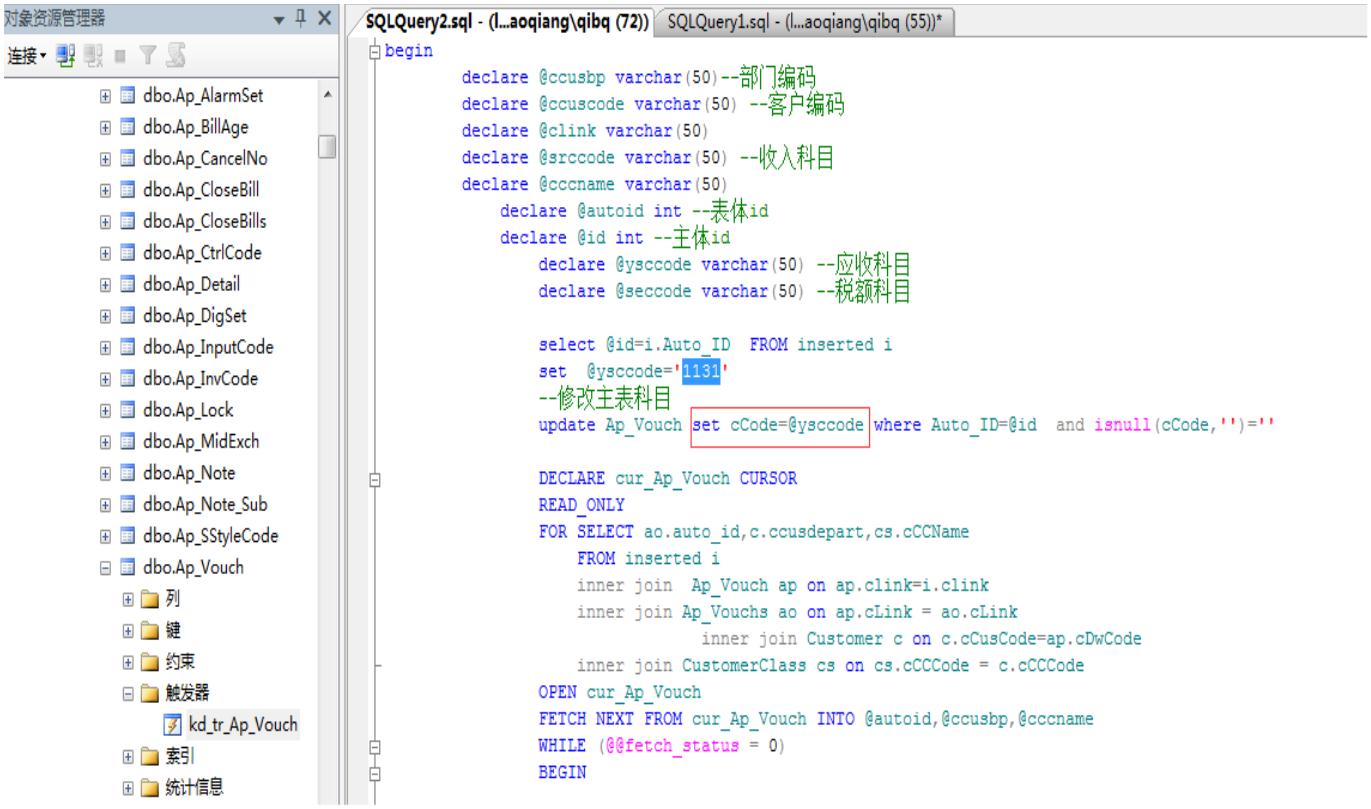Switch to the SQLQuery1.sql tab
The height and width of the screenshot is (809, 1371).
pyautogui.click(x=806, y=20)
